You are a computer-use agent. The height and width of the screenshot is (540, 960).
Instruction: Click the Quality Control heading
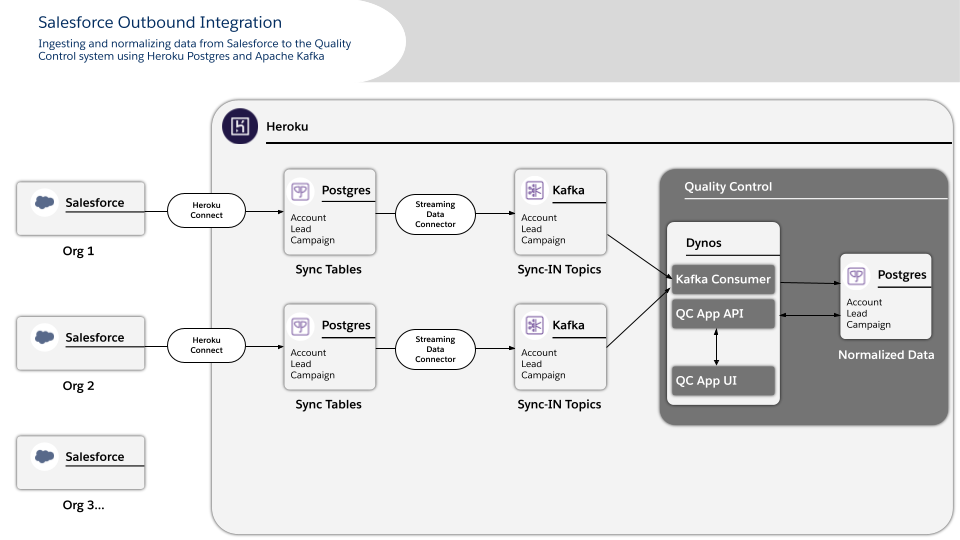[x=728, y=187]
